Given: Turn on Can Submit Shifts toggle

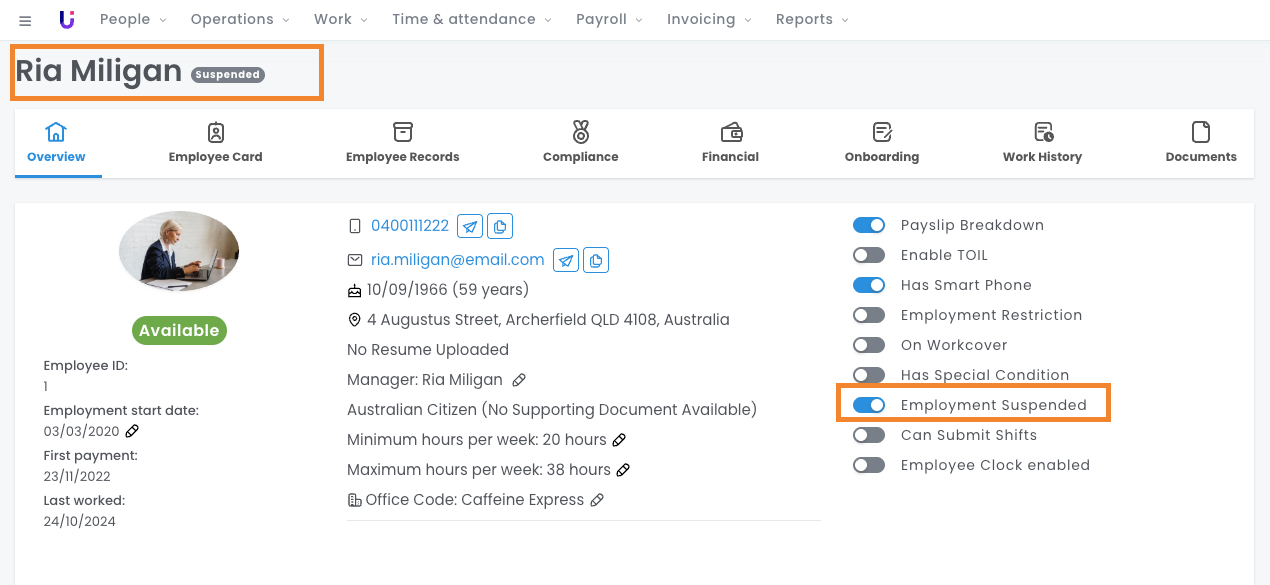Looking at the screenshot, I should coord(869,435).
